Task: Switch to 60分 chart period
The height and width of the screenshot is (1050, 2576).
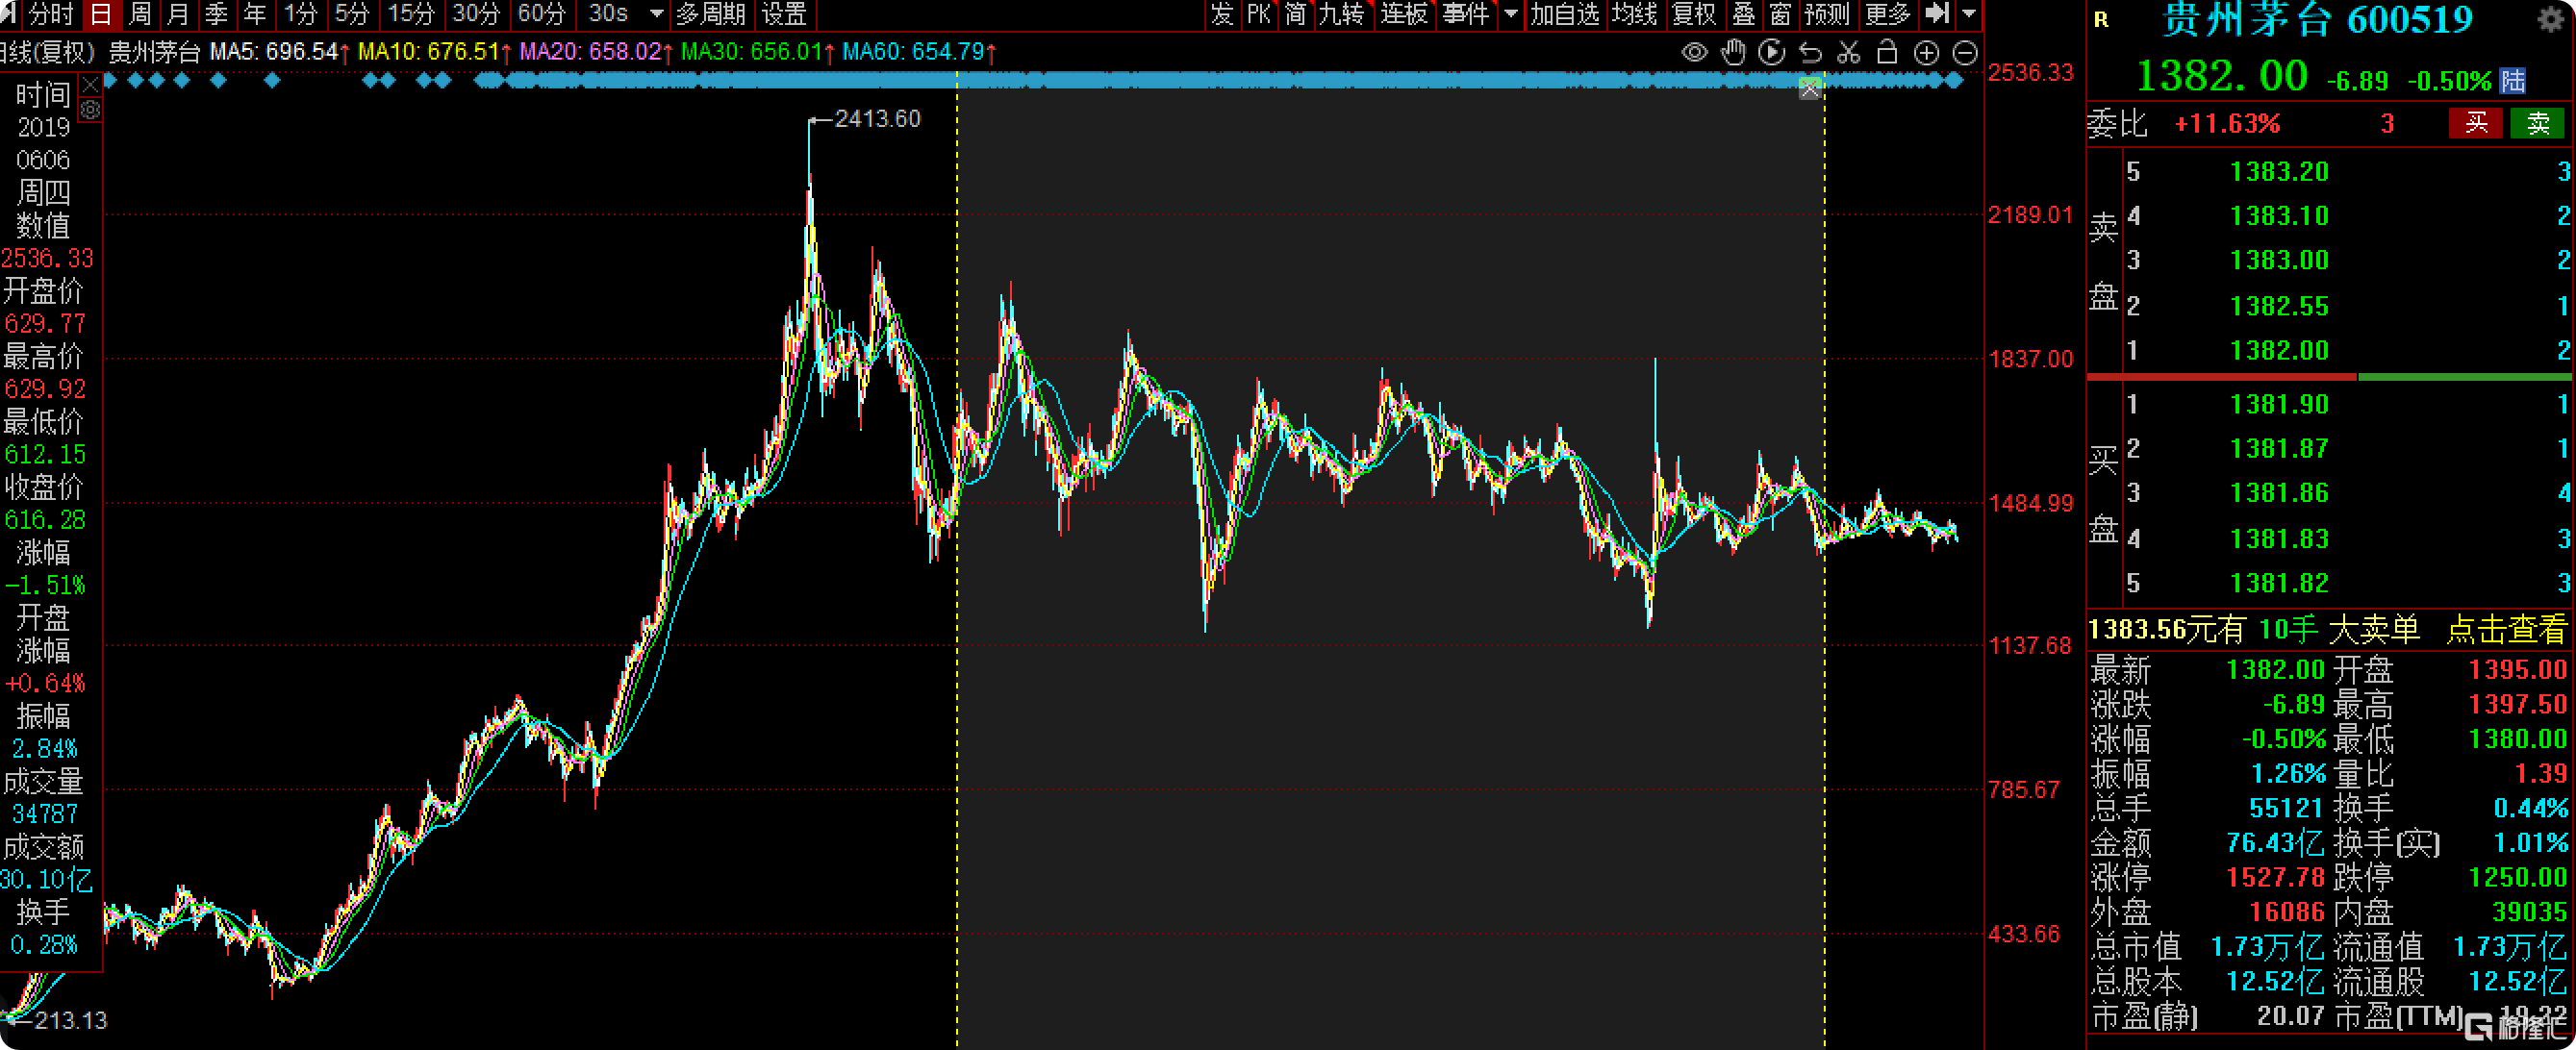Action: click(542, 14)
